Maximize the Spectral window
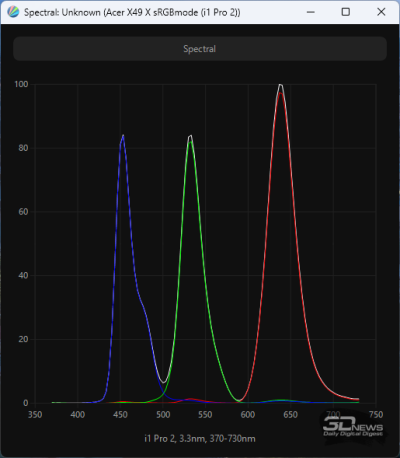Viewport: 400px width, 458px height. click(x=346, y=12)
